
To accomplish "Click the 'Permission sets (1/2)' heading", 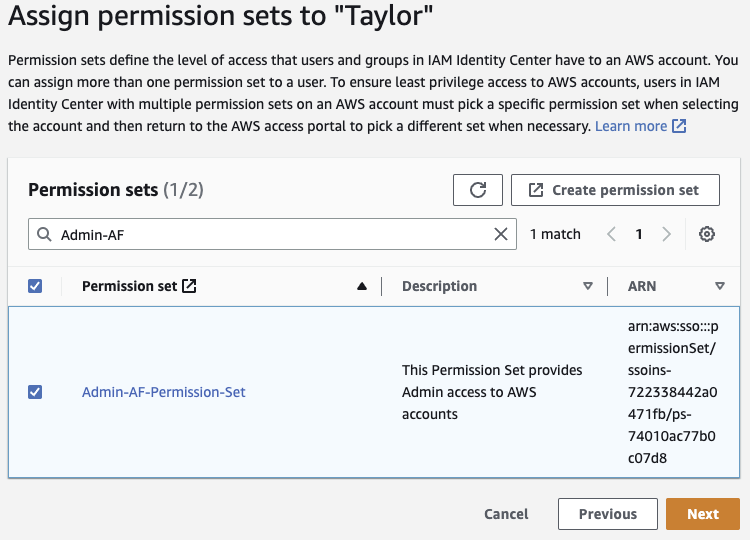I will tap(116, 190).
